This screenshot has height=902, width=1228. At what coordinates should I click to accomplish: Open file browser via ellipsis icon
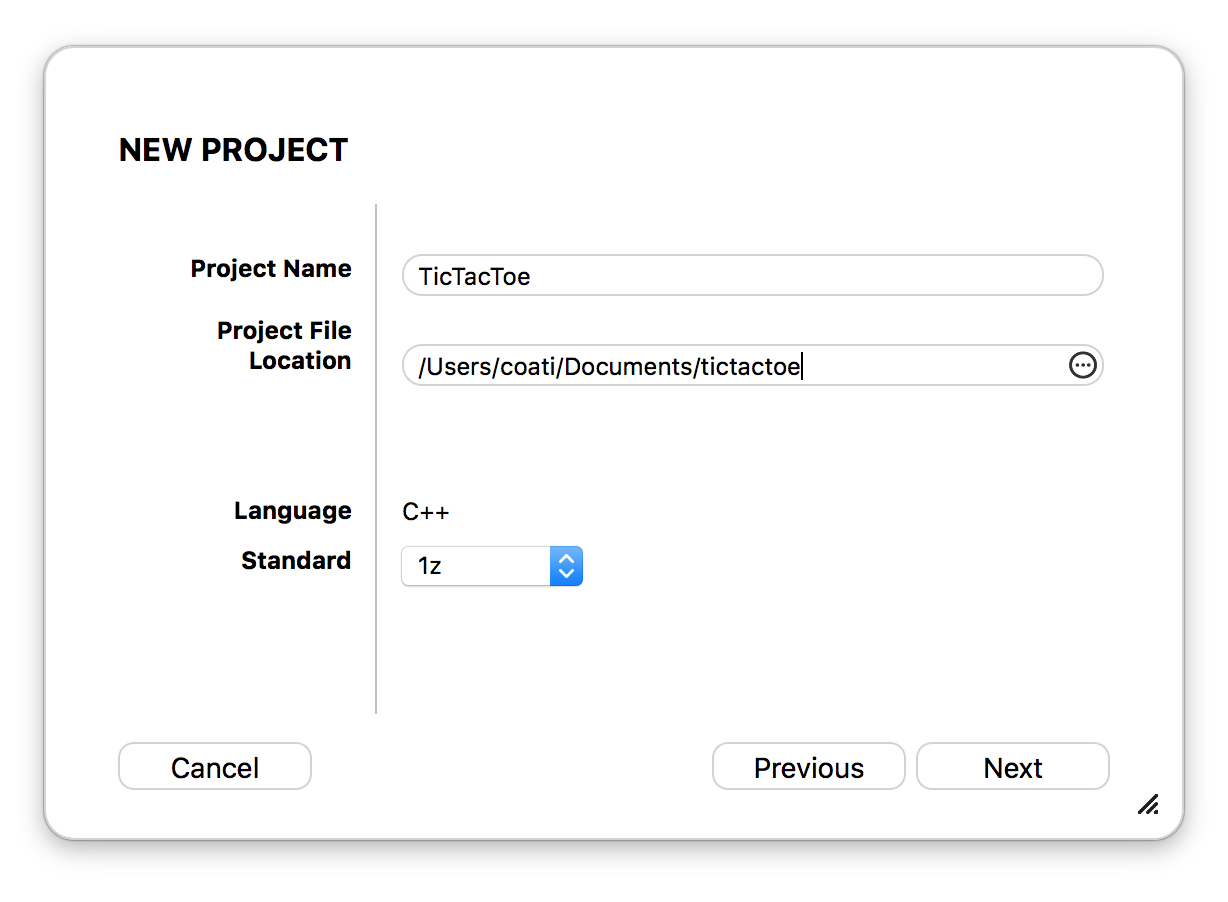[1083, 366]
